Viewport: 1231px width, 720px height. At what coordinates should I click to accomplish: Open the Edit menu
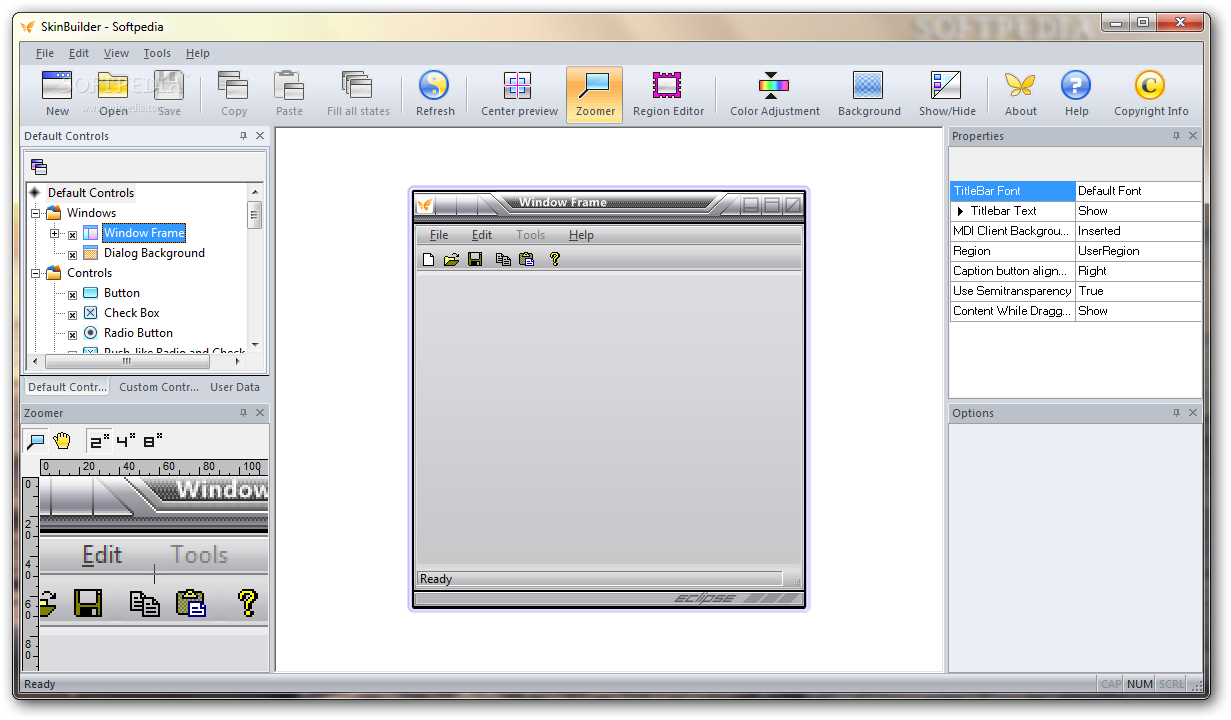tap(79, 53)
